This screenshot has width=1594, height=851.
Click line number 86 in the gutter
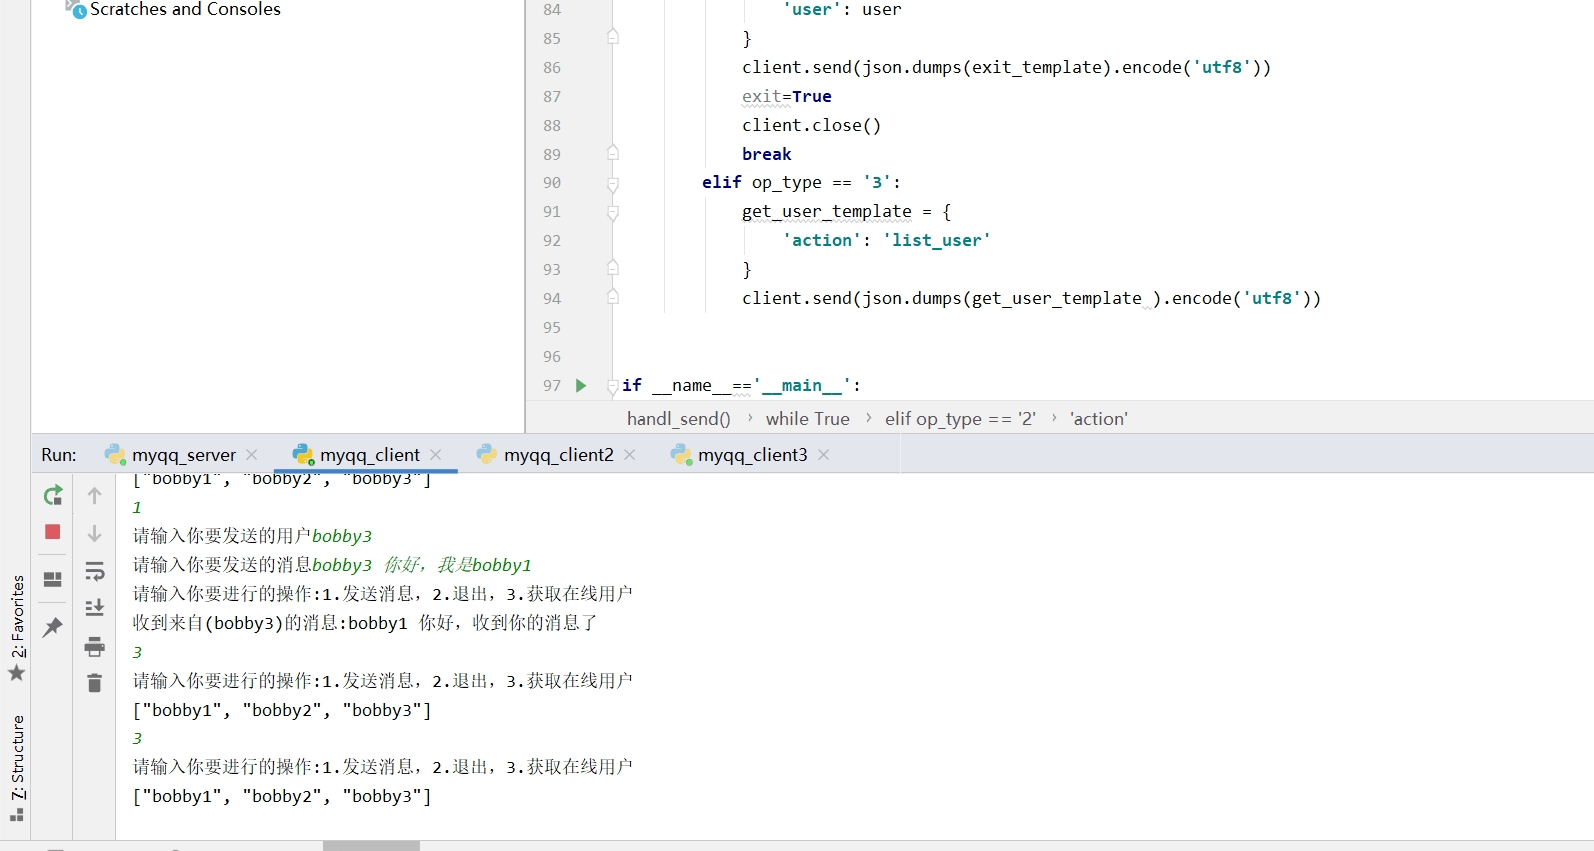coord(552,67)
